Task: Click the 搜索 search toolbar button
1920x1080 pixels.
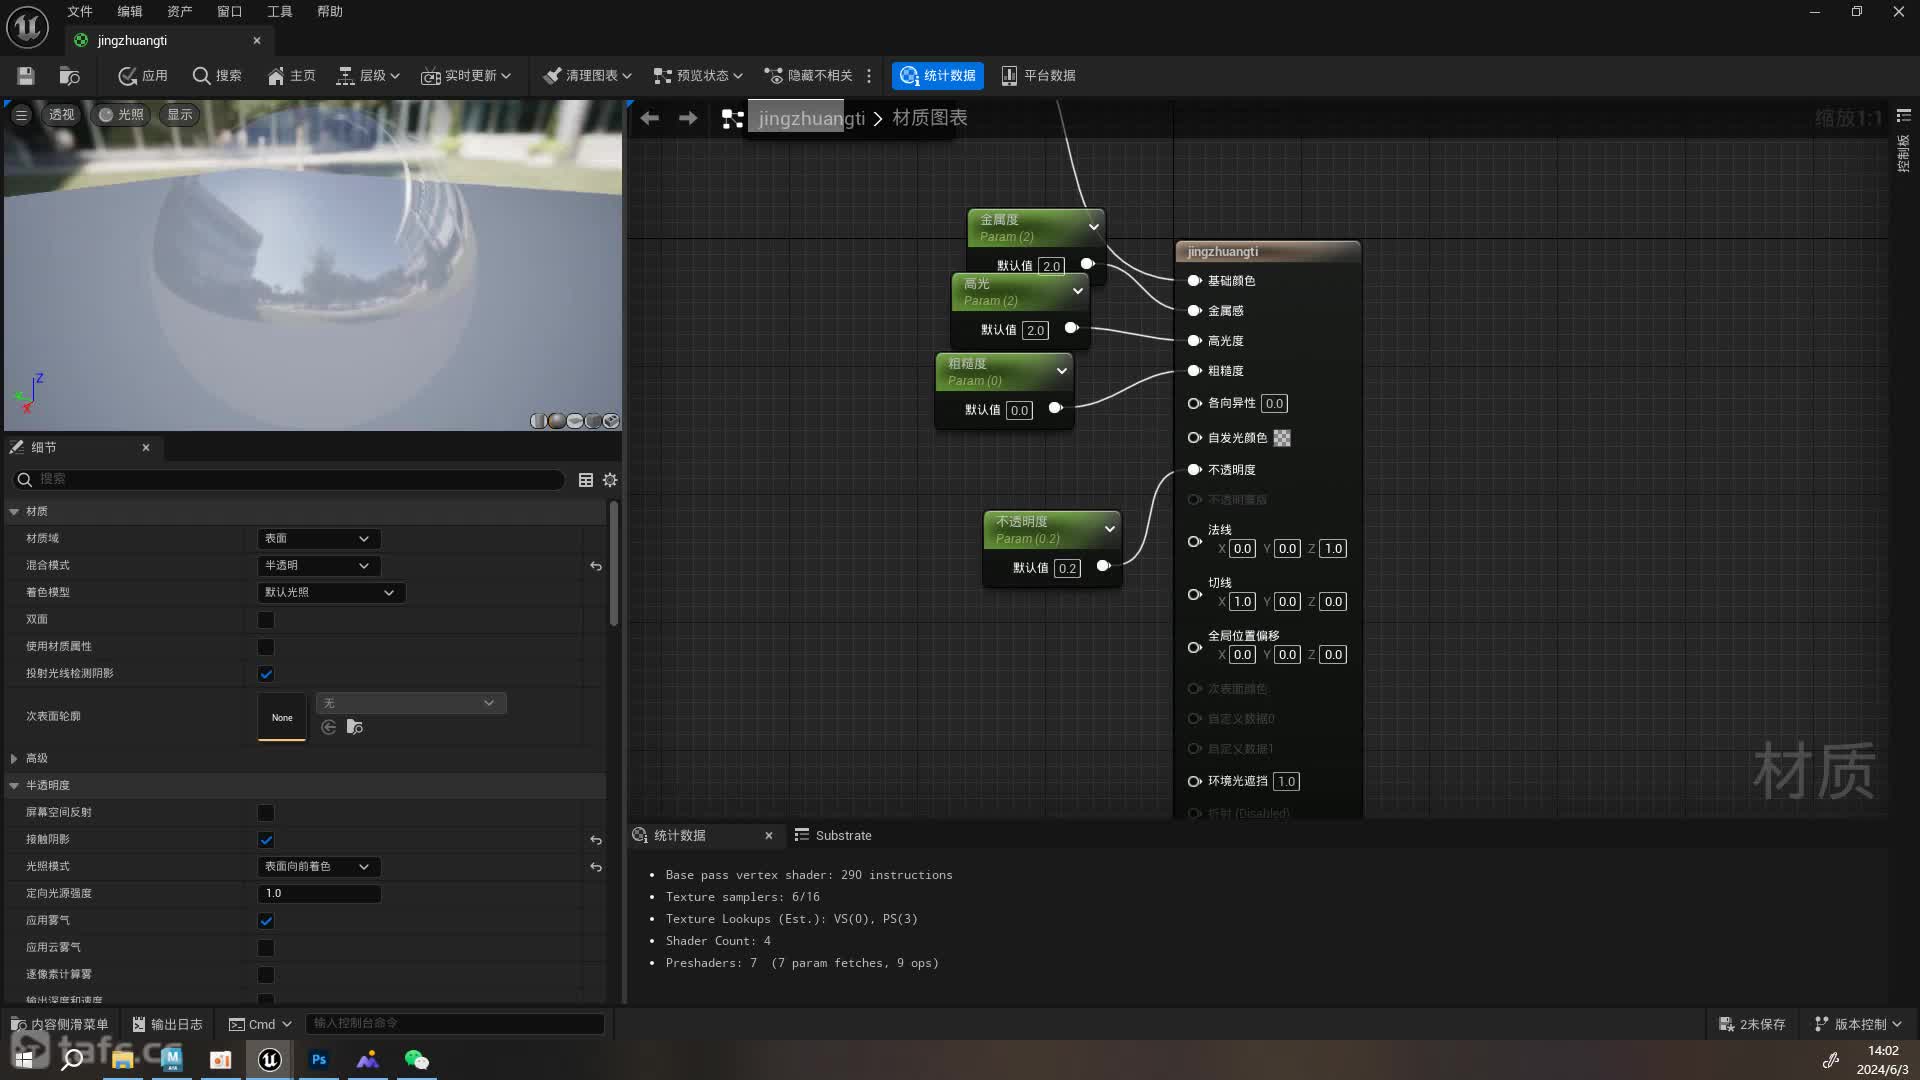Action: (x=216, y=76)
